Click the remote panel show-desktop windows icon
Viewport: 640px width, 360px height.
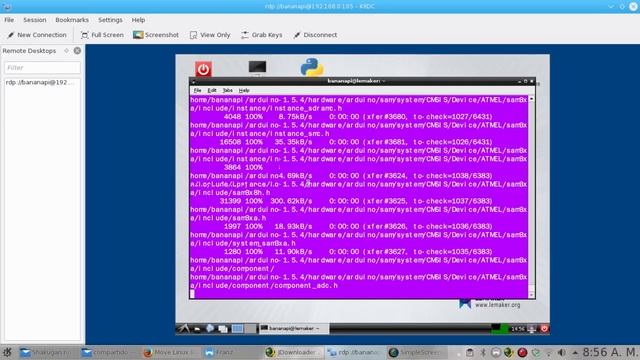(x=223, y=329)
